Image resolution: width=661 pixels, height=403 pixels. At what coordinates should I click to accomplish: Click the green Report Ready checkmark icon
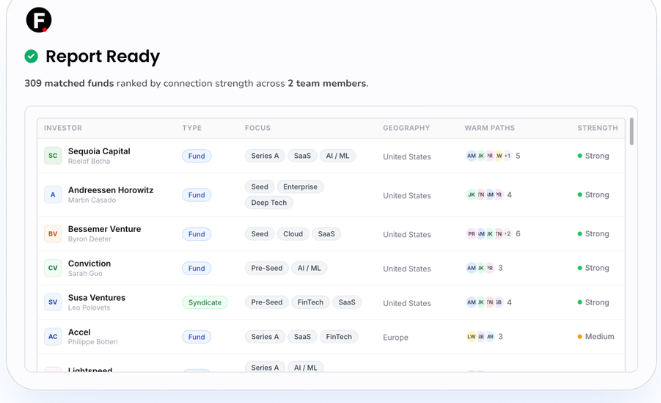pos(31,56)
